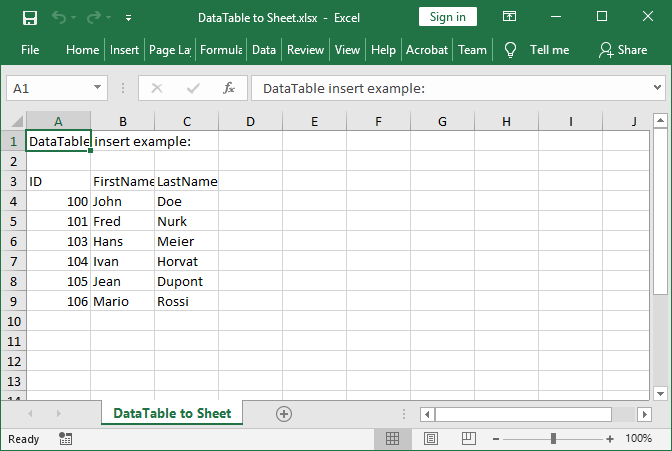Click the Sign in button

click(447, 17)
